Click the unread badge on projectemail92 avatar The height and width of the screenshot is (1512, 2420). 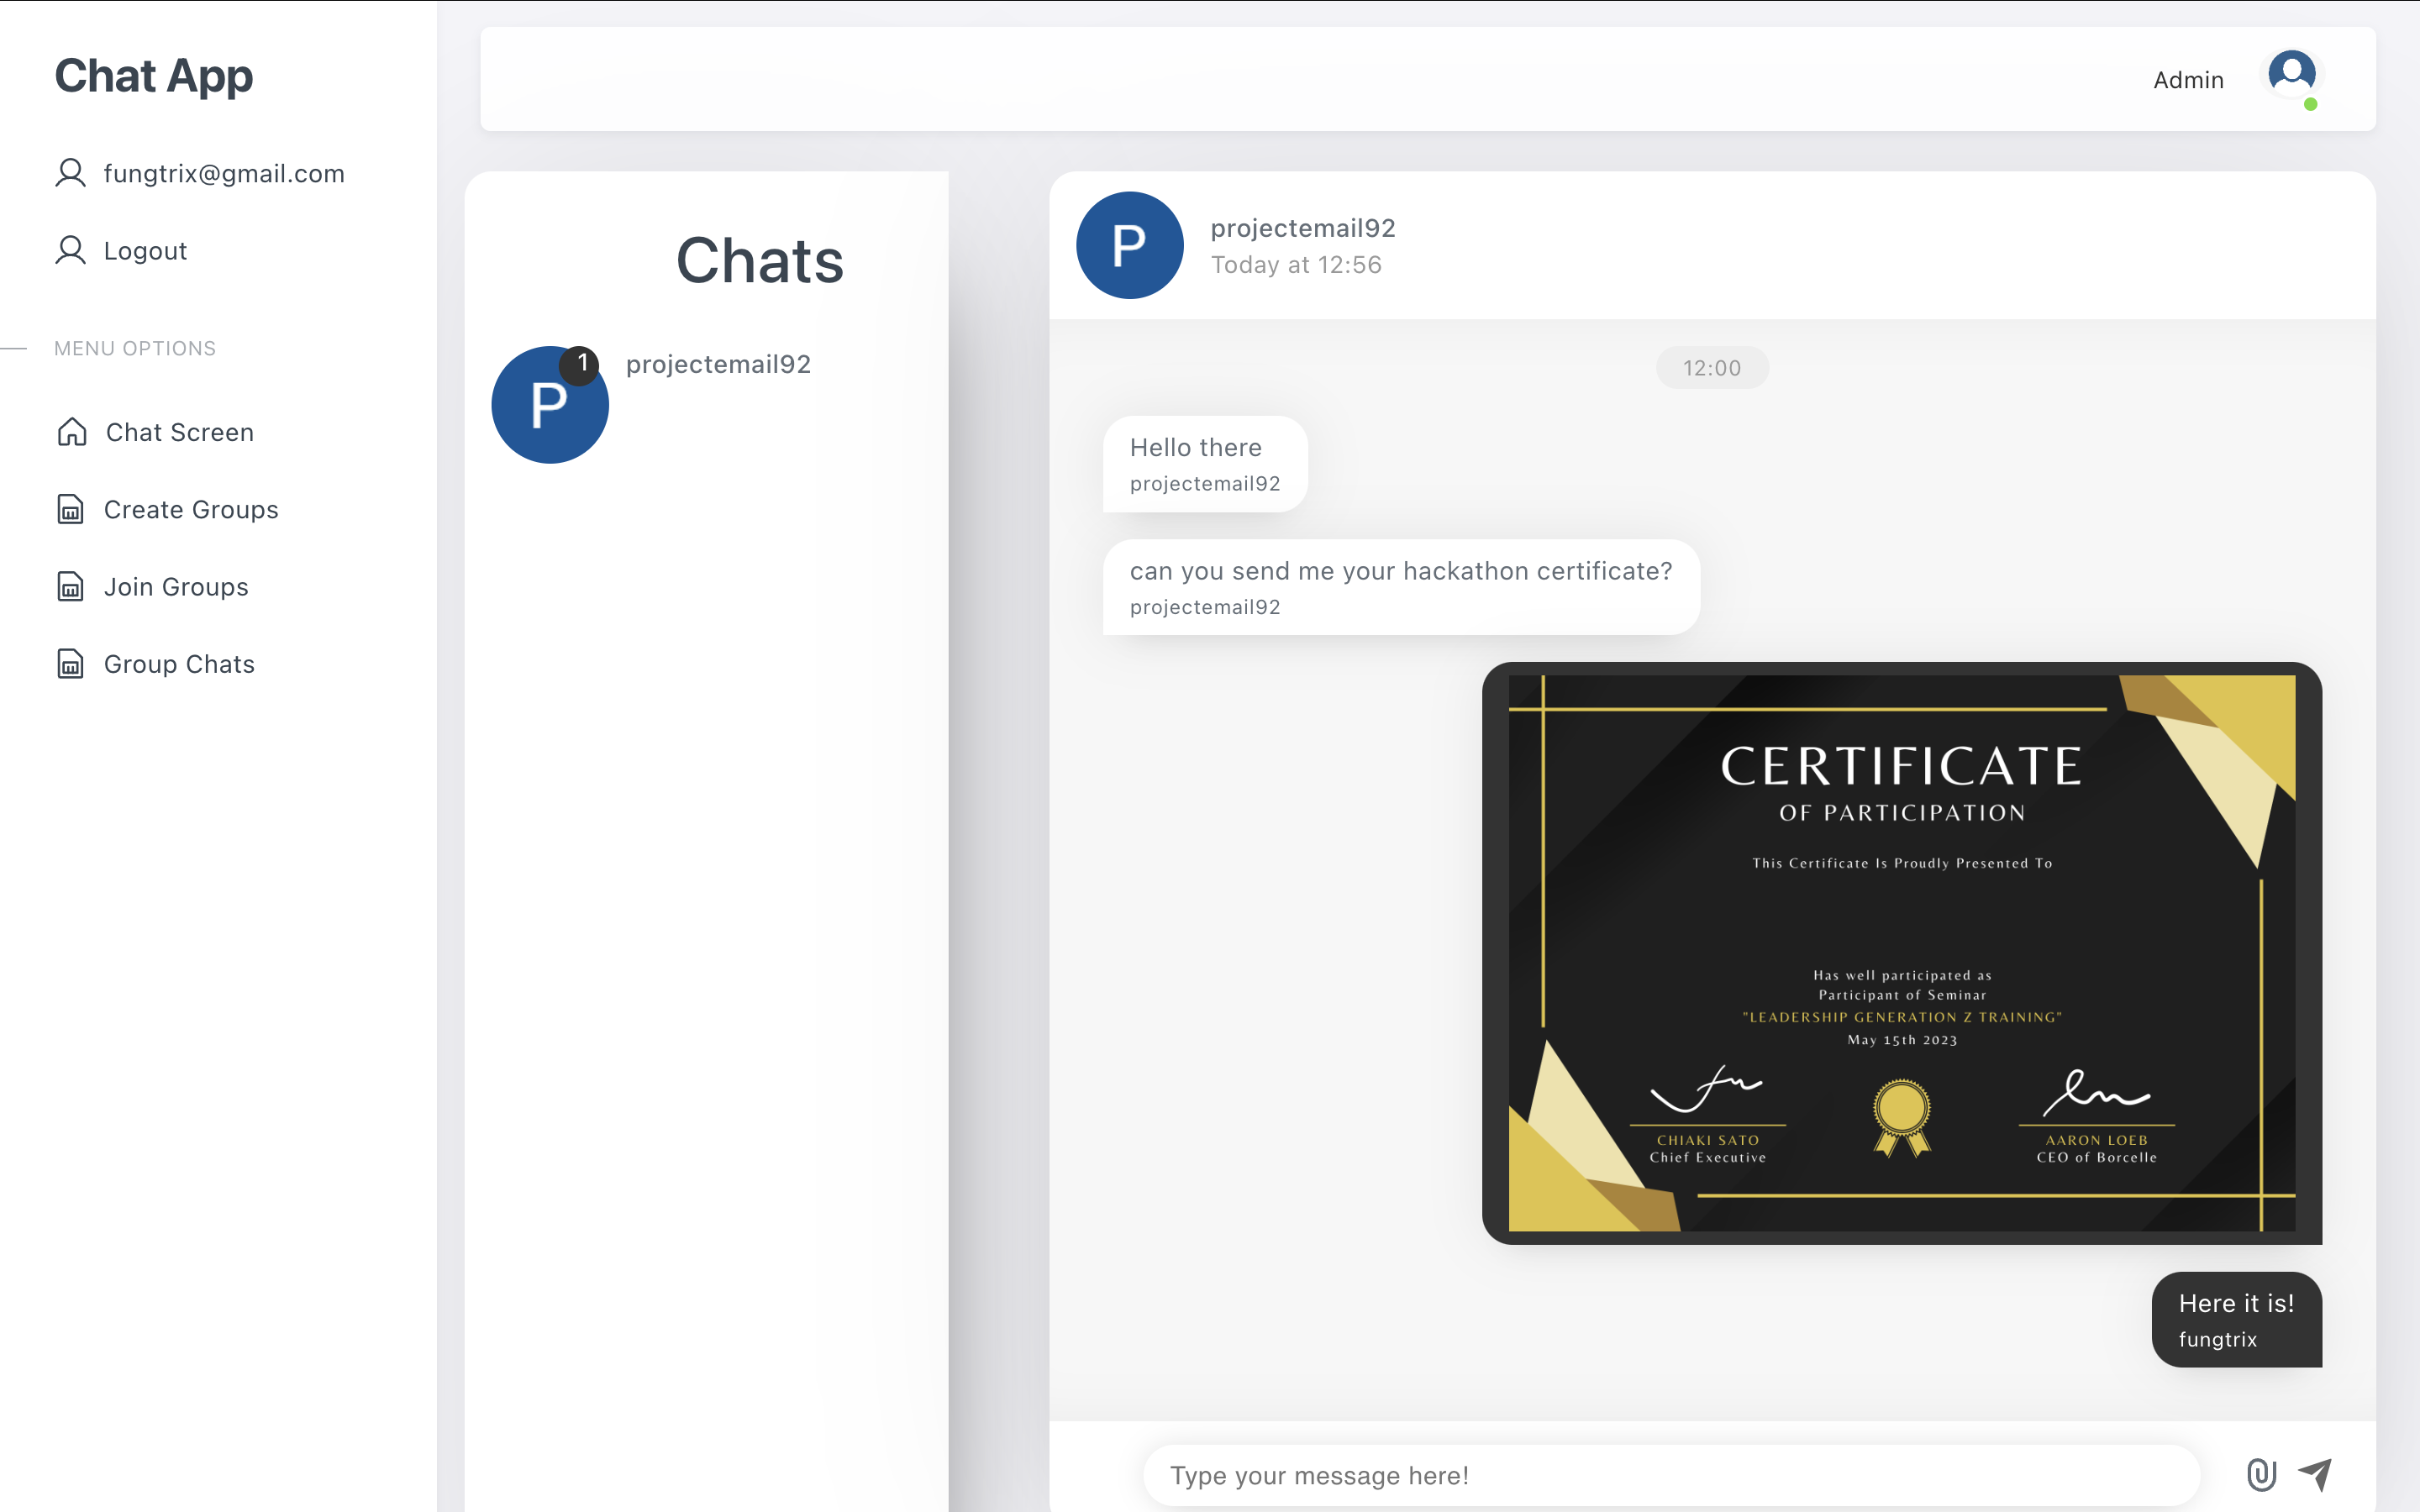point(580,365)
